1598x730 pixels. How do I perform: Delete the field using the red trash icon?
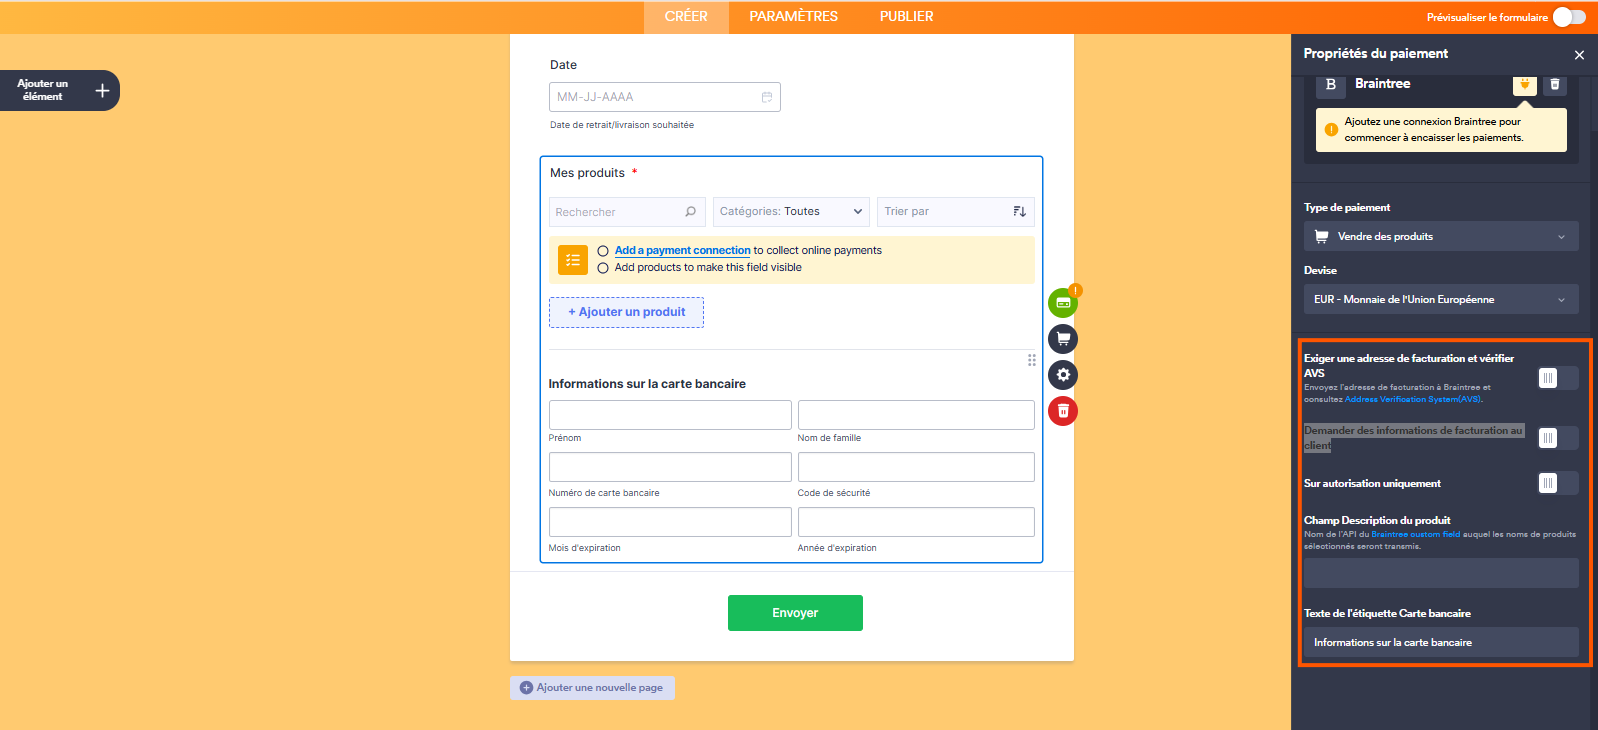pyautogui.click(x=1062, y=411)
